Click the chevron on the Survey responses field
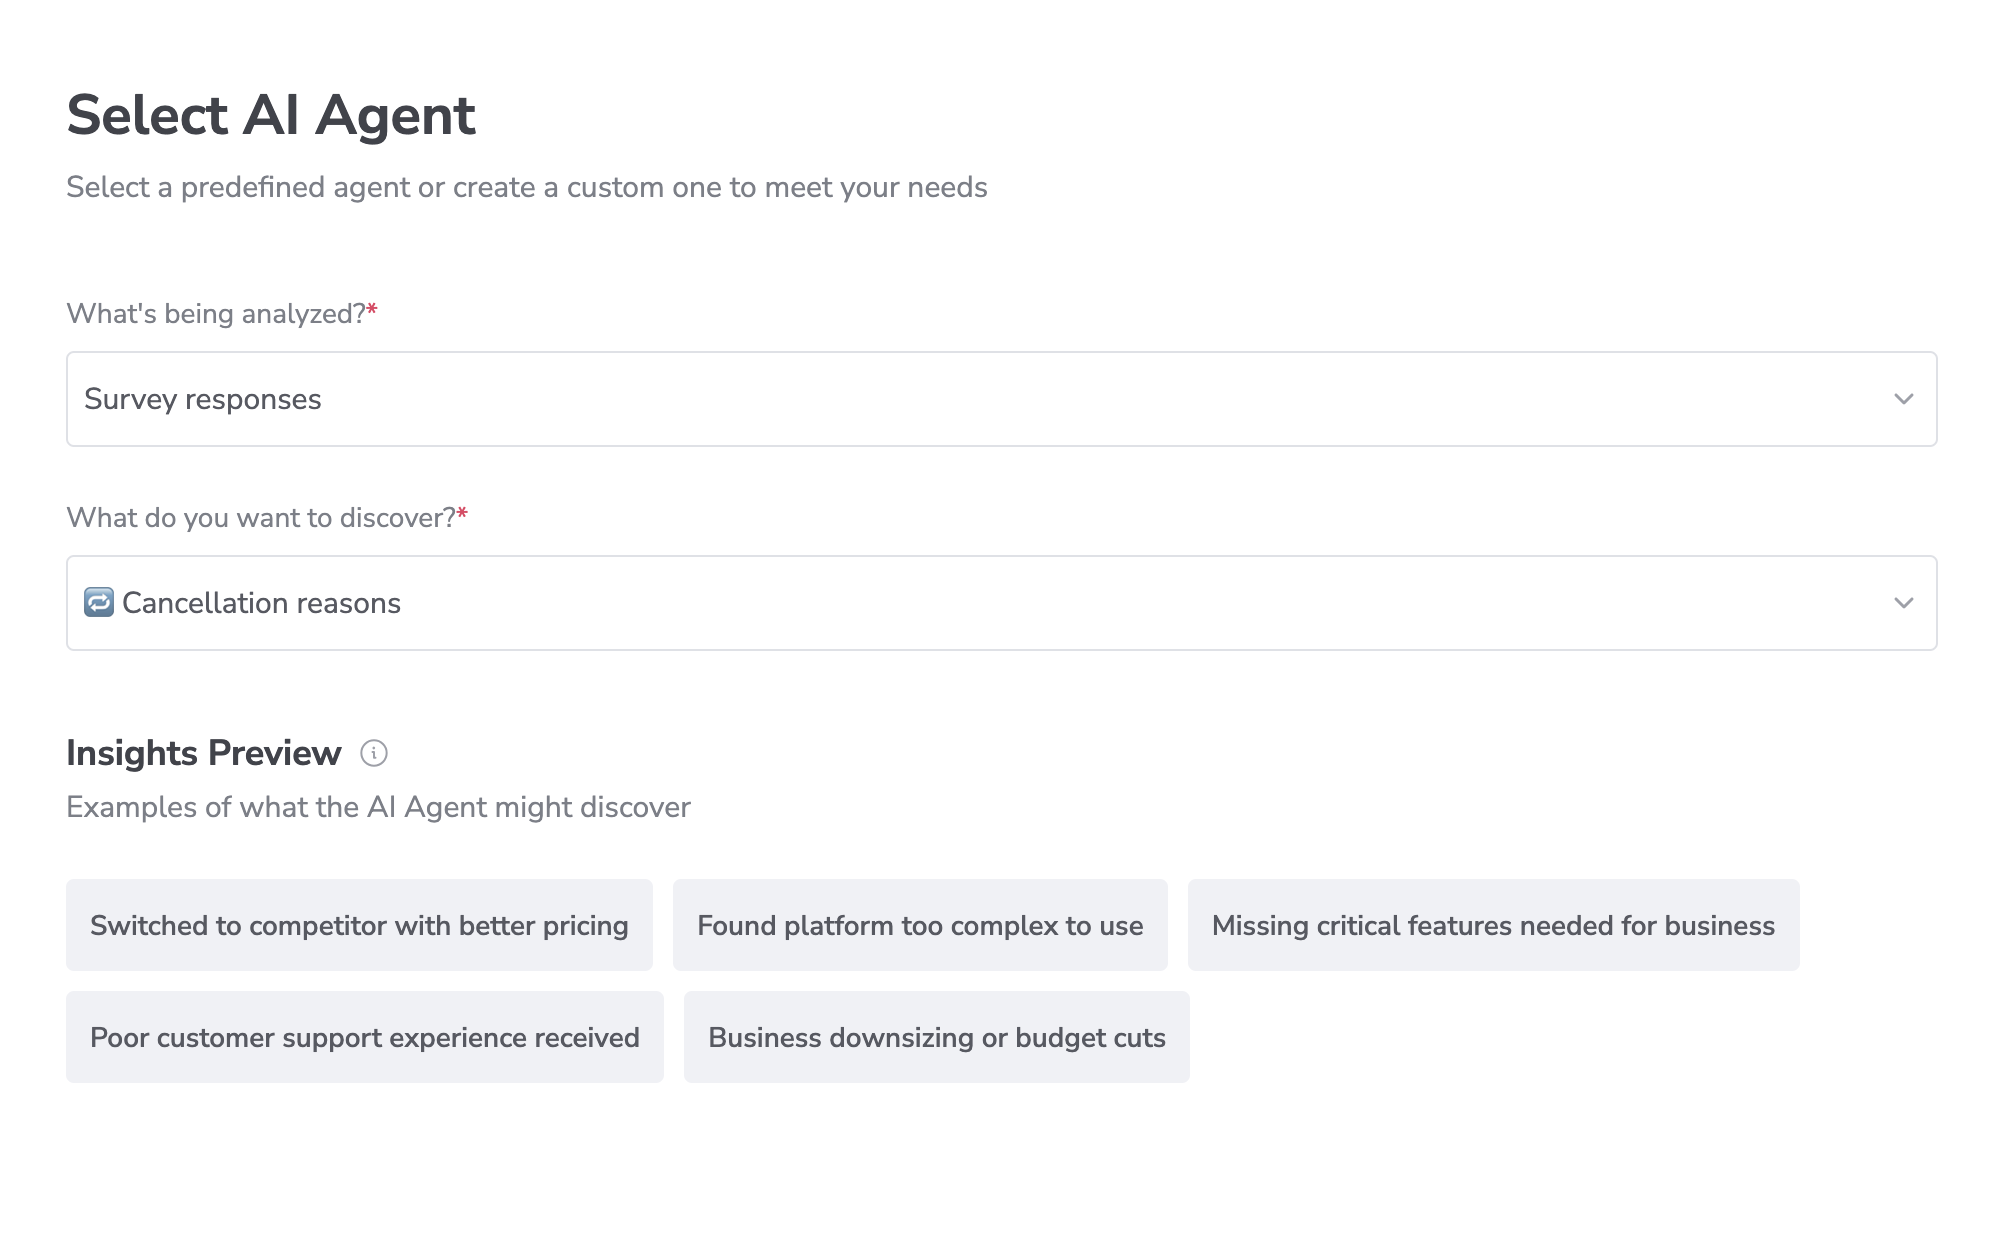Viewport: 2000px width, 1254px height. [x=1903, y=399]
